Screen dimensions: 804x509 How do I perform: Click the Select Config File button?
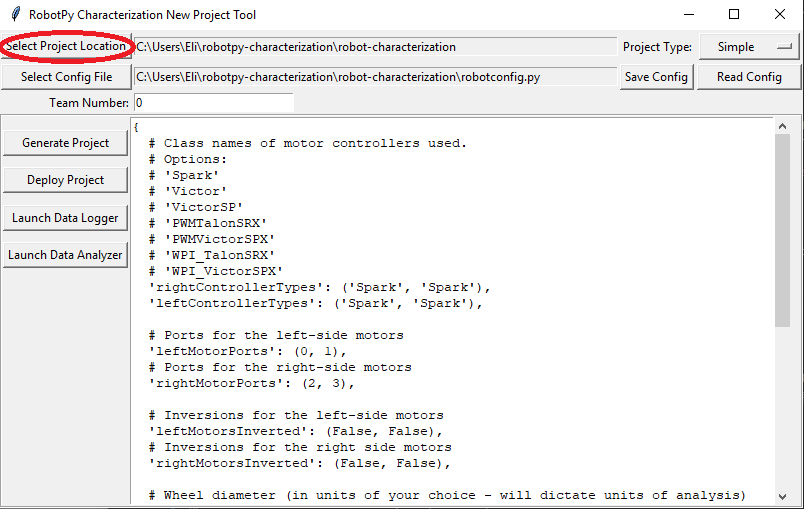tap(66, 77)
